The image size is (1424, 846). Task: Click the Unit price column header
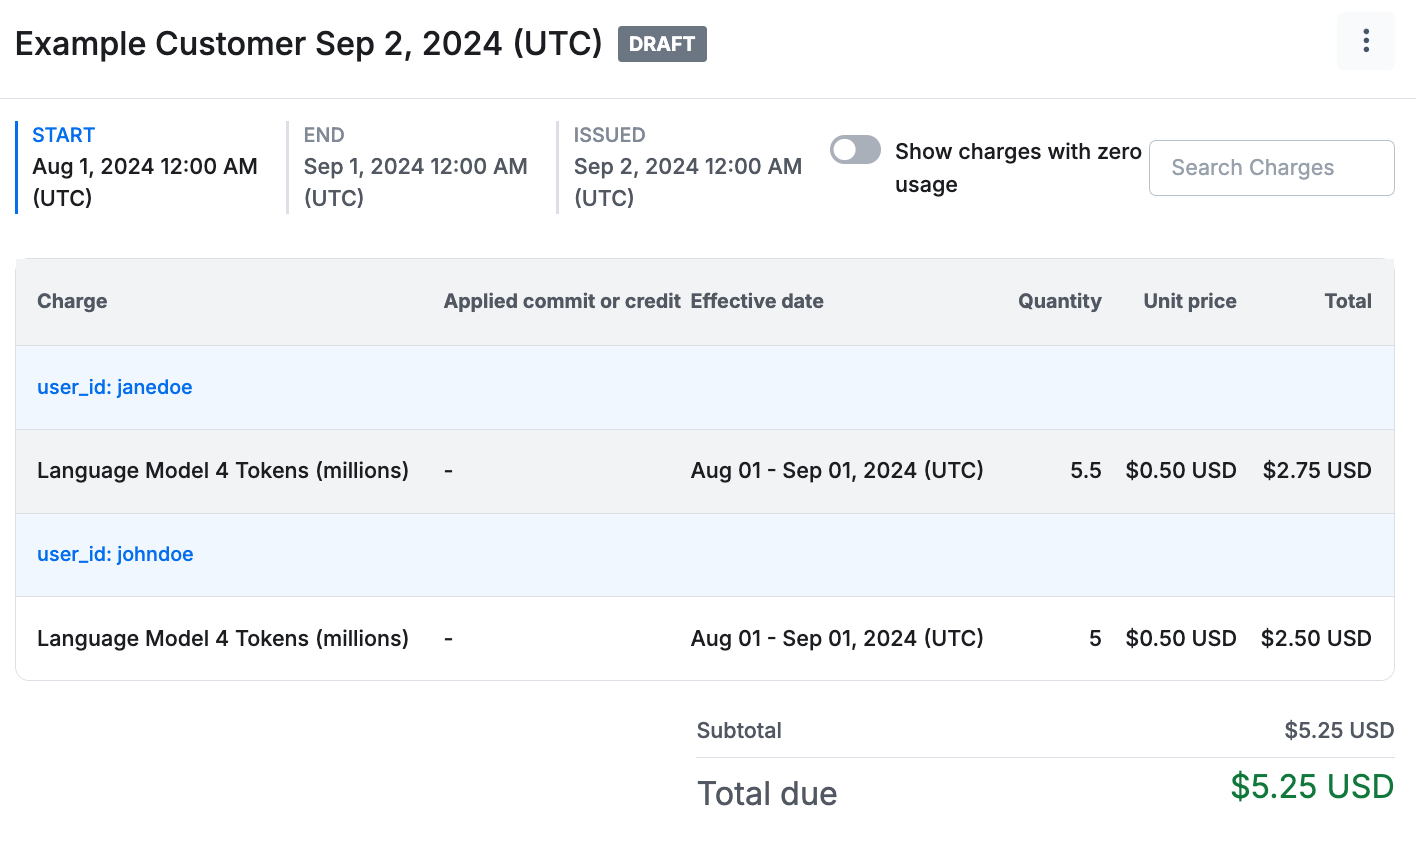(1189, 301)
